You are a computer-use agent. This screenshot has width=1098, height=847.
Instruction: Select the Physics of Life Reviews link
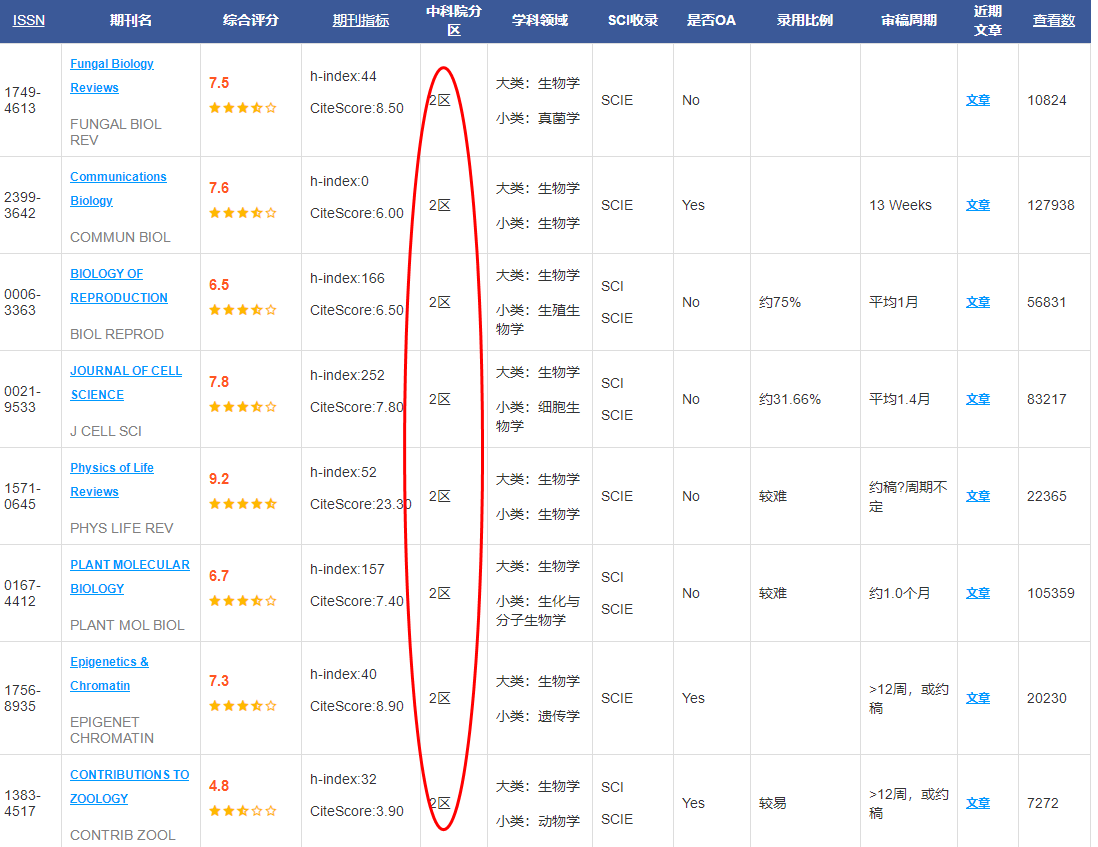[111, 468]
